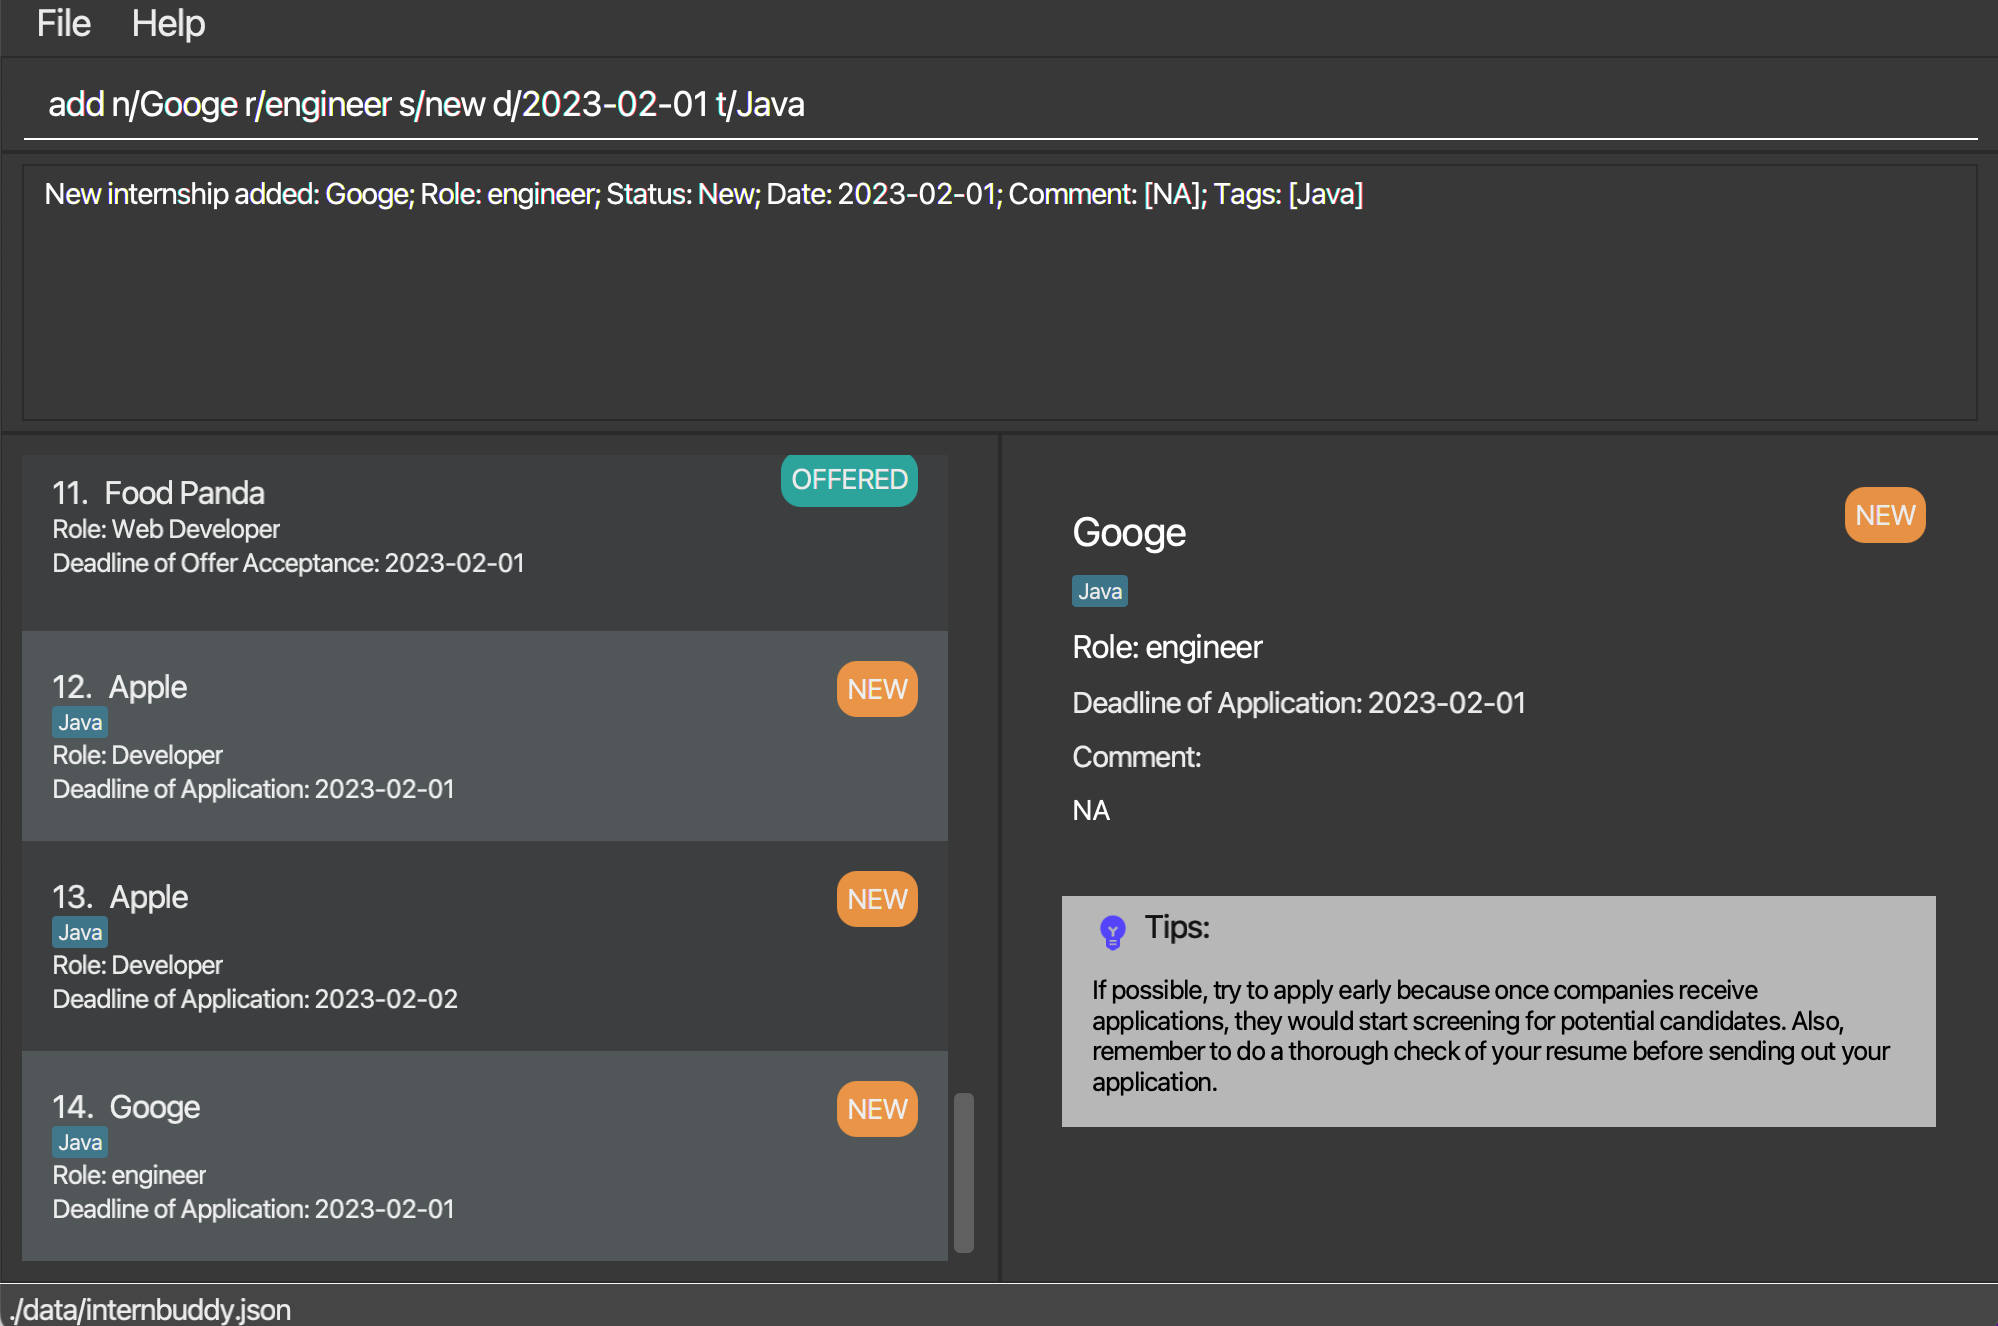Open the Help menu
1998x1326 pixels.
pos(168,23)
